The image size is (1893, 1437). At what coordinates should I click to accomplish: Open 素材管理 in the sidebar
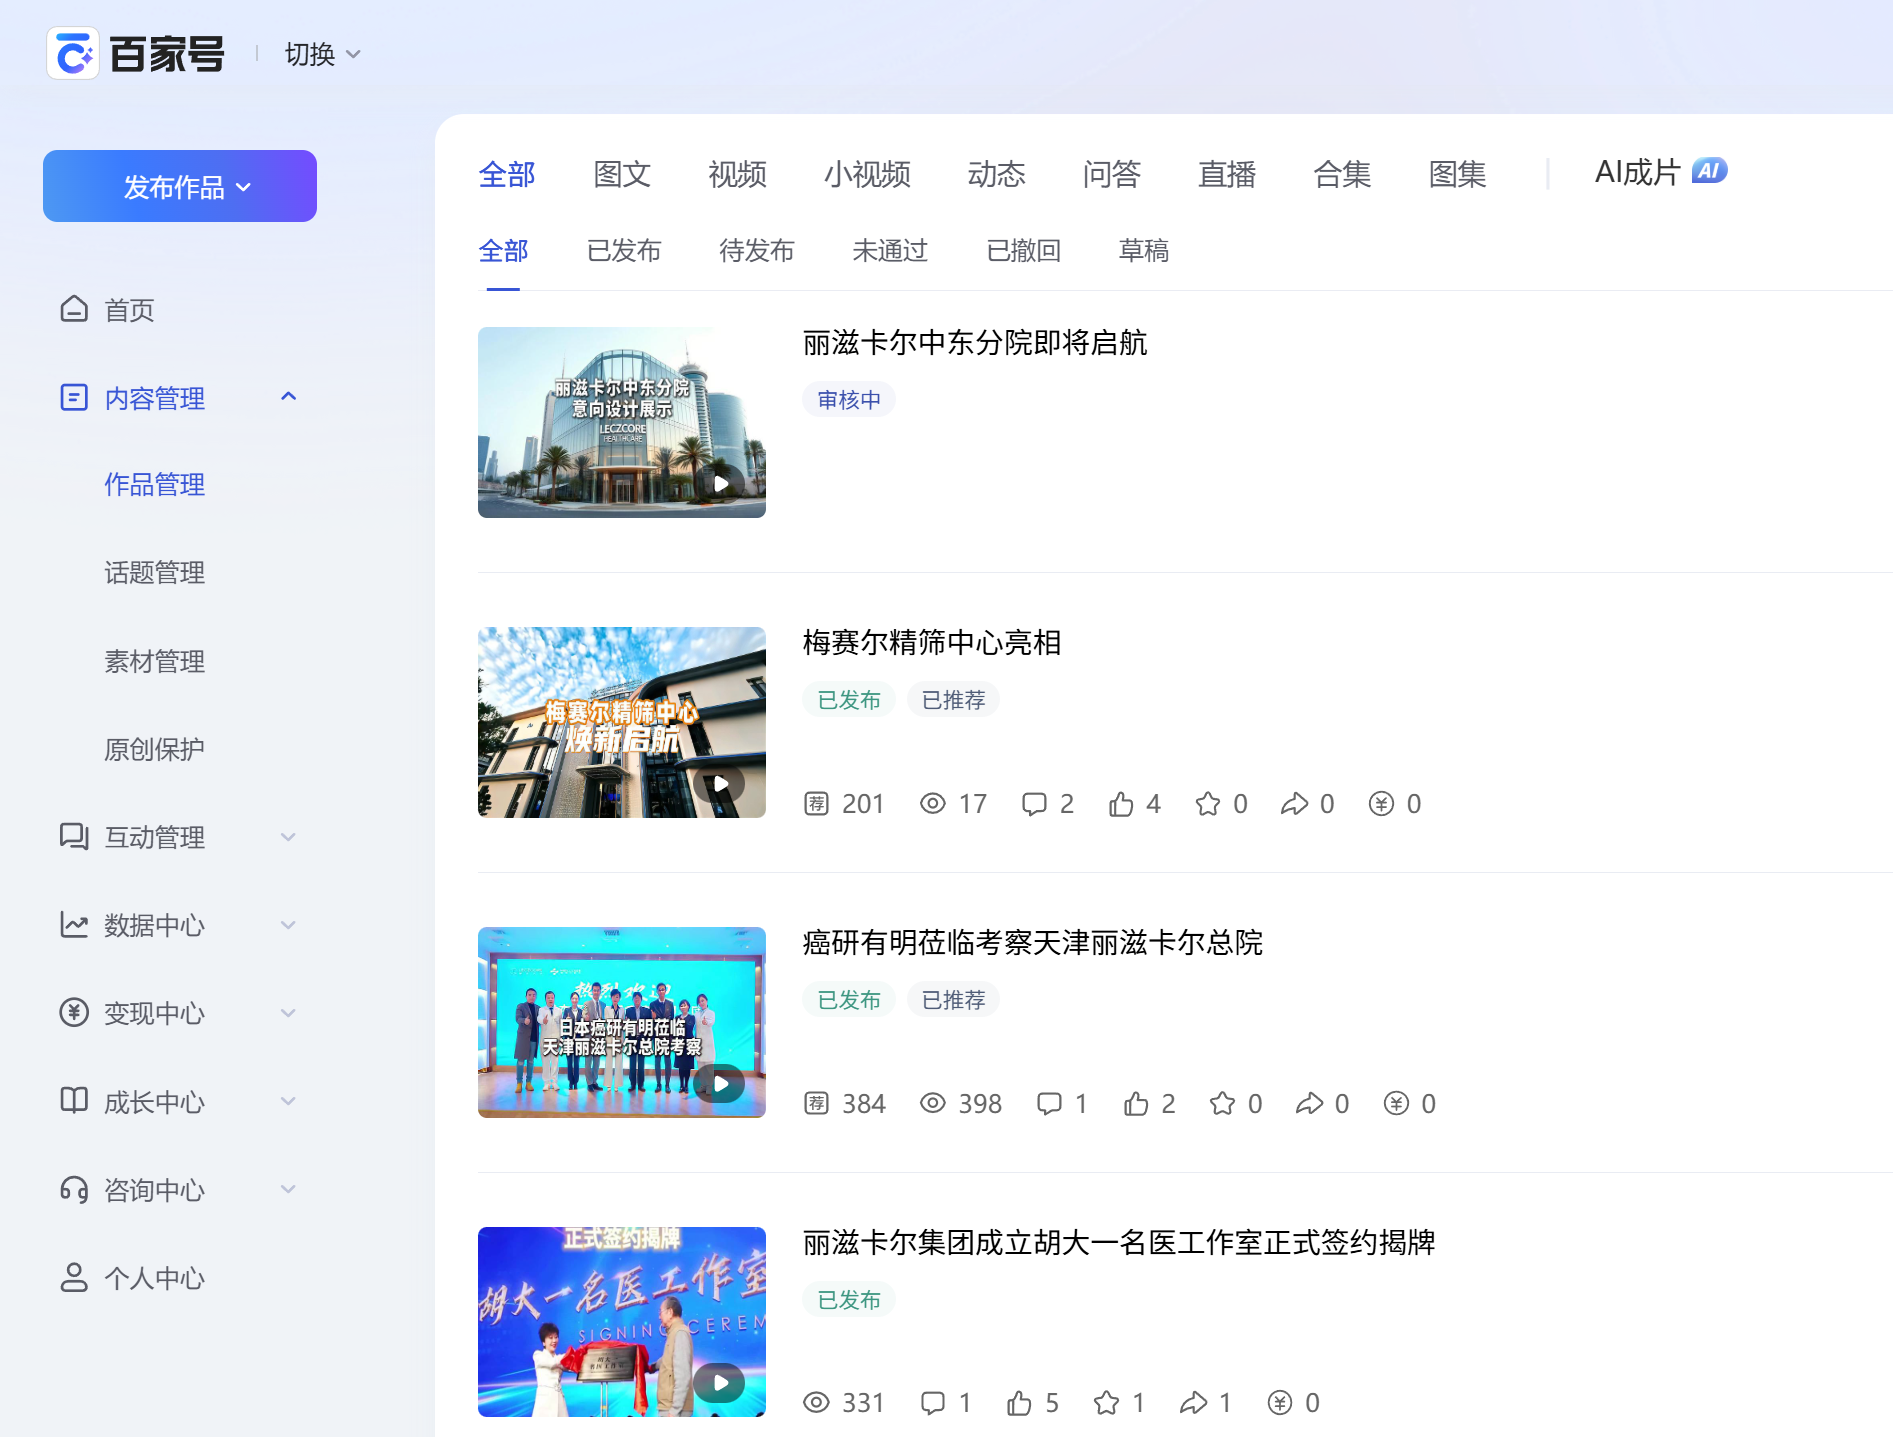(x=154, y=661)
